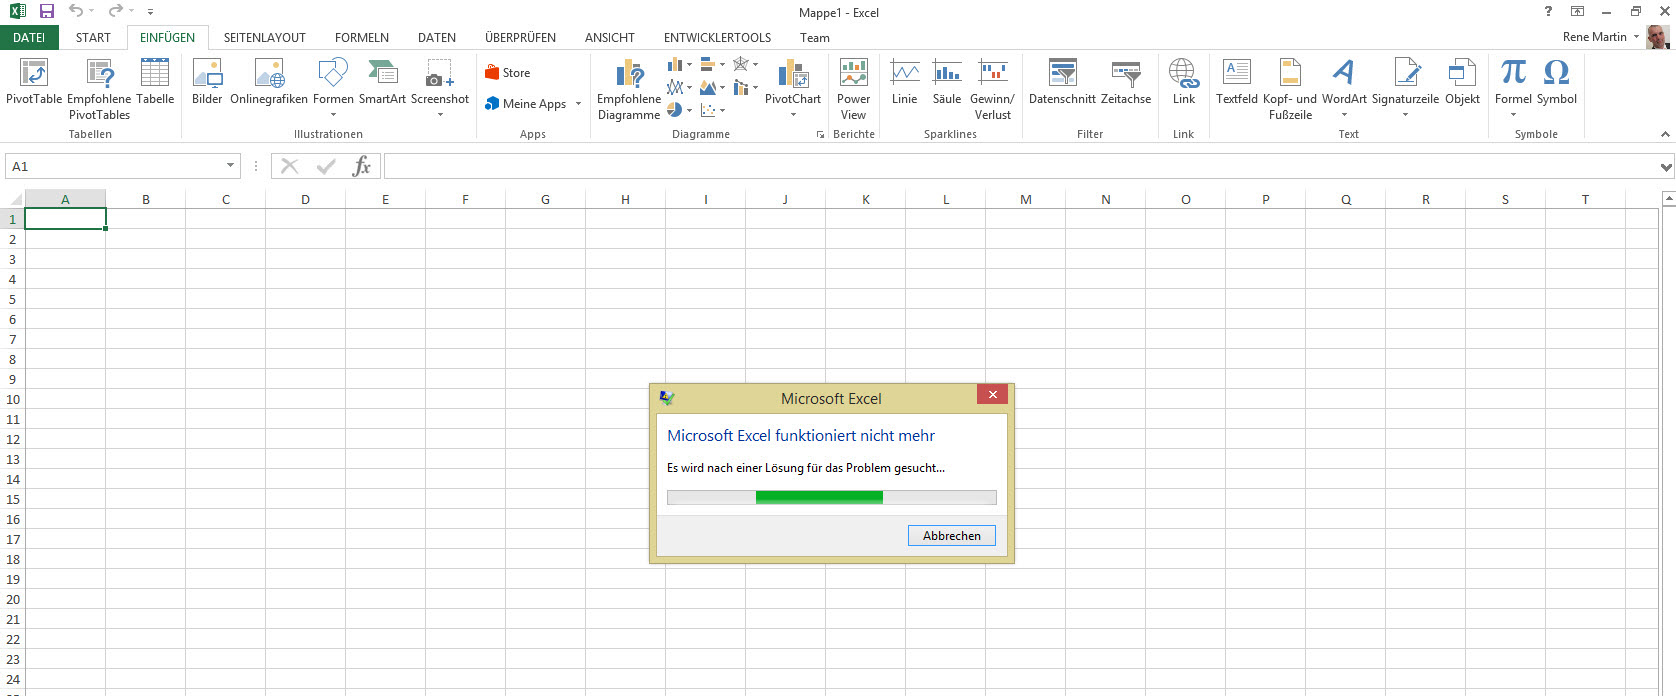Insert a column chart (Säulendiagramm)
This screenshot has height=696, width=1676.
pyautogui.click(x=679, y=65)
